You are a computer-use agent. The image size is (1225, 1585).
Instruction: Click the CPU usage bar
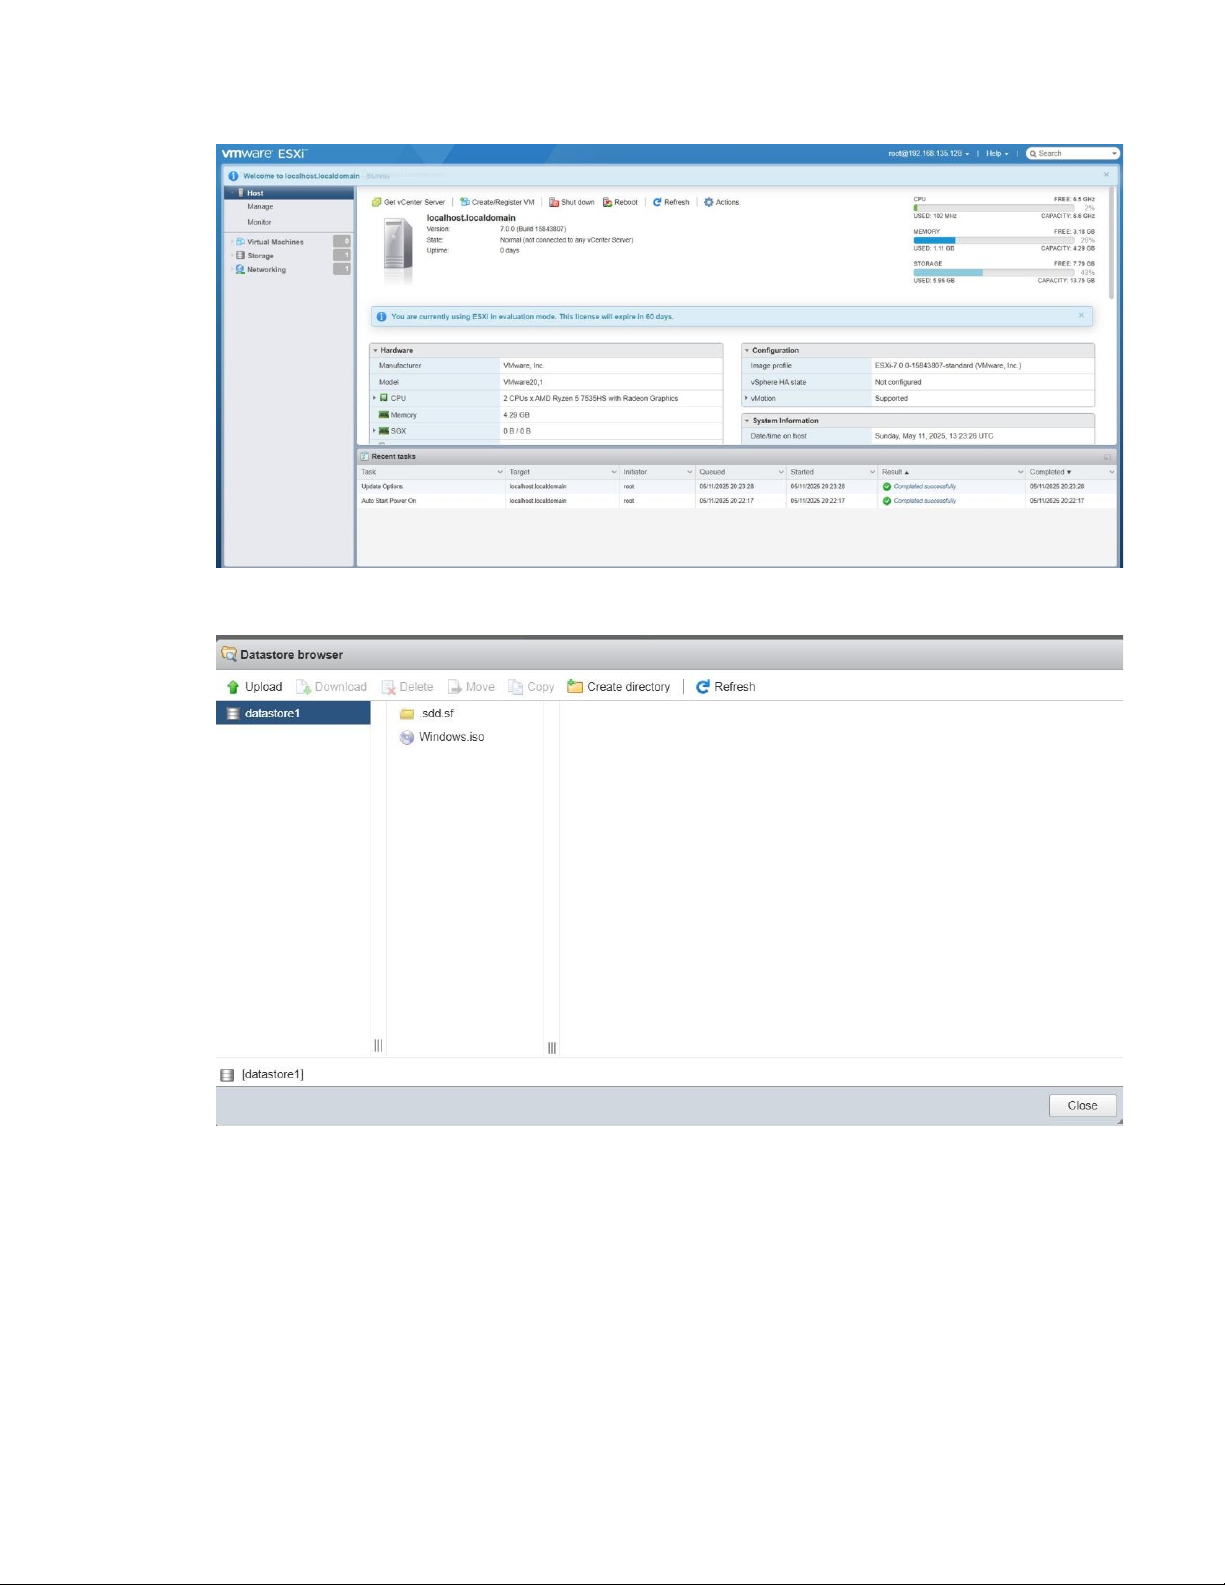point(994,208)
